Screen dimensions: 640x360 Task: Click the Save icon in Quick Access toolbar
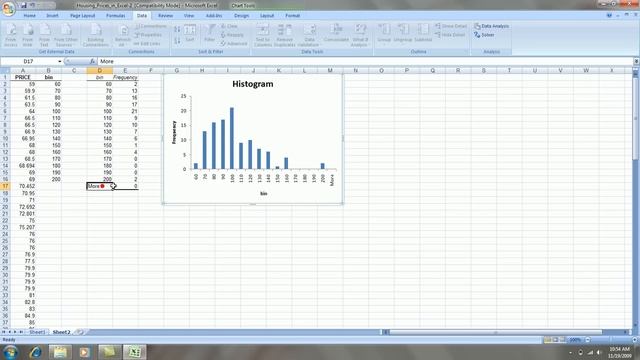coord(24,5)
